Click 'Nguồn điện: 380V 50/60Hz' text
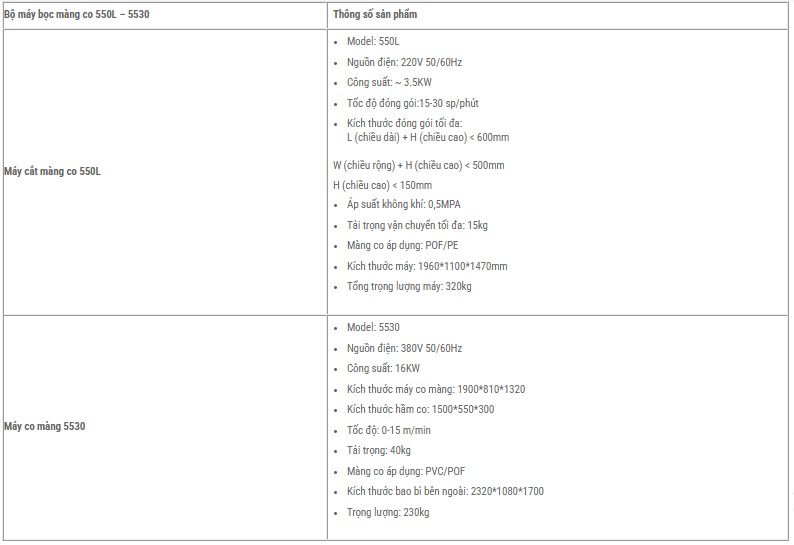This screenshot has width=794, height=545. click(404, 348)
